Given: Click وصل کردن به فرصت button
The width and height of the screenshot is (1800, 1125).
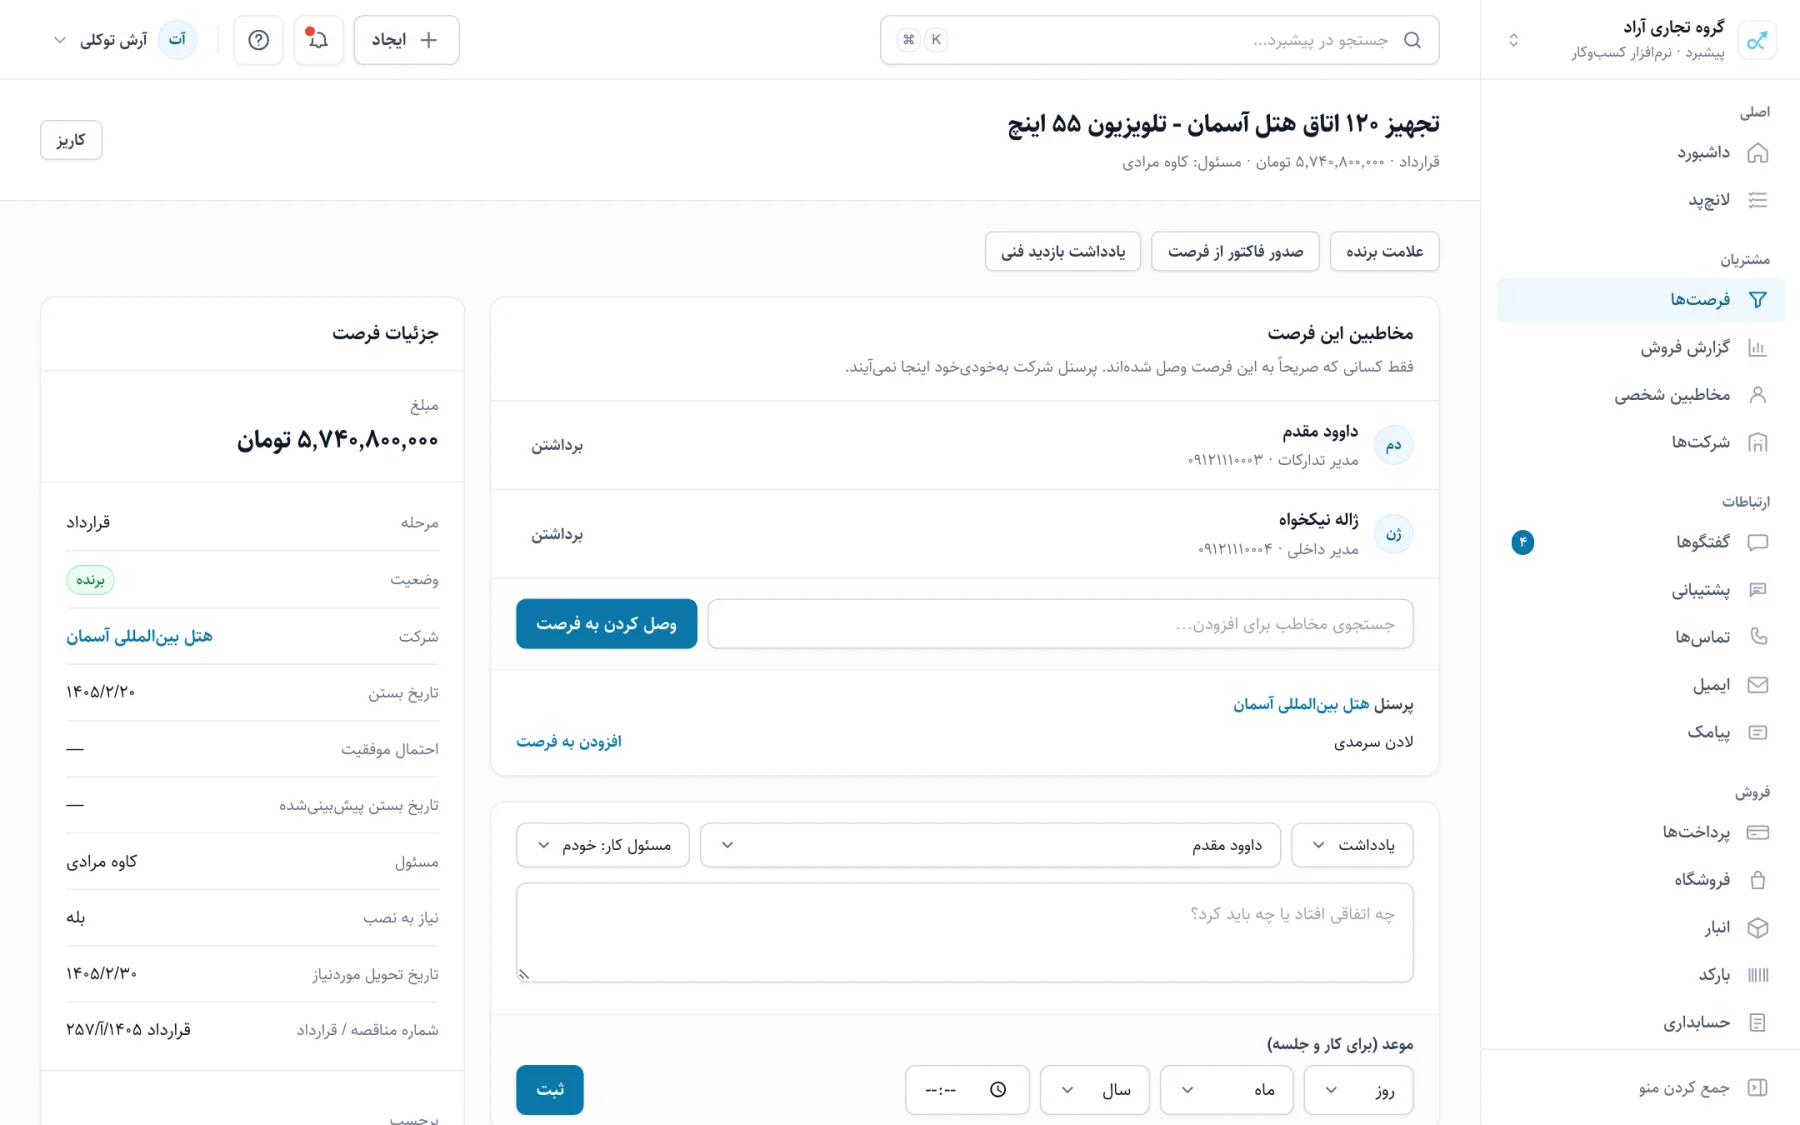Looking at the screenshot, I should pos(607,624).
